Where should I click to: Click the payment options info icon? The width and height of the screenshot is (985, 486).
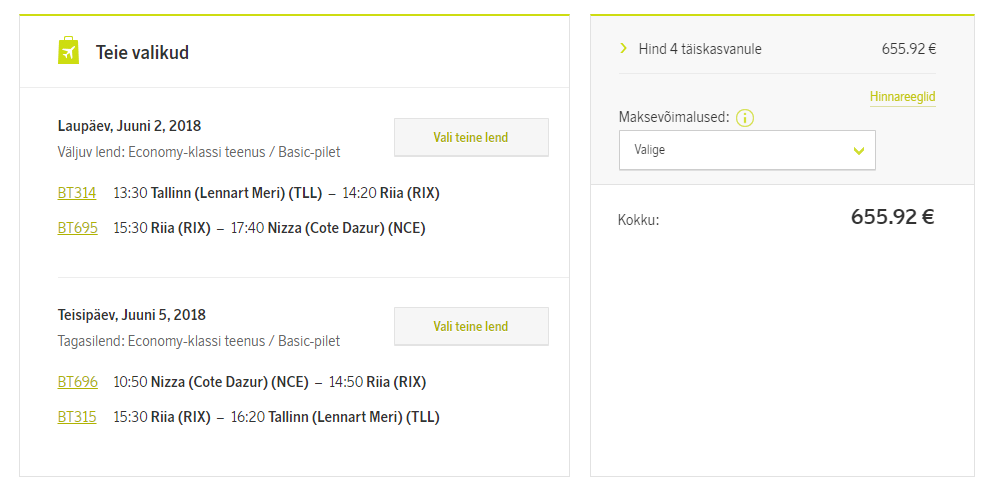745,117
